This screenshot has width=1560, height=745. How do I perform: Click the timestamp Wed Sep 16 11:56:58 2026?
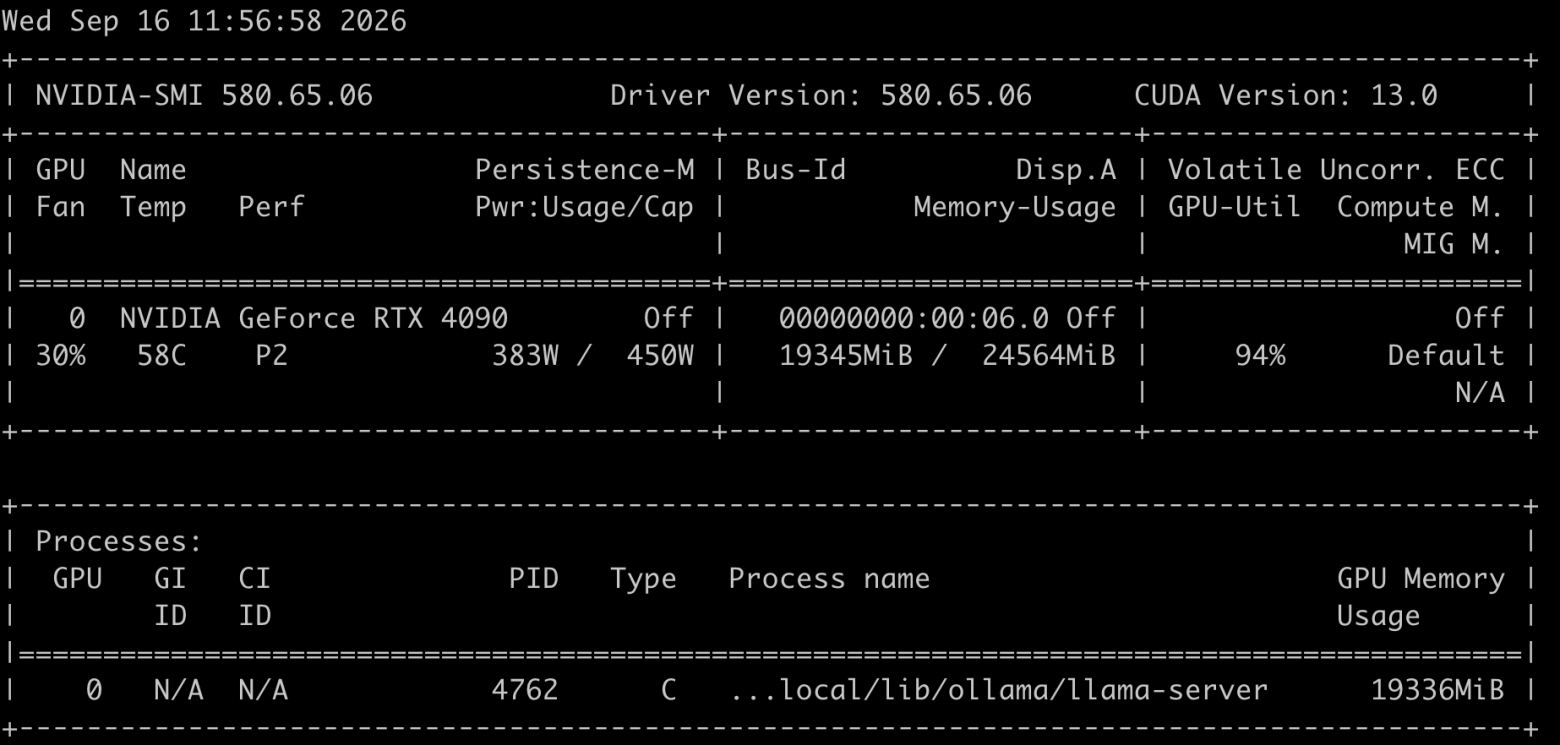coord(204,22)
